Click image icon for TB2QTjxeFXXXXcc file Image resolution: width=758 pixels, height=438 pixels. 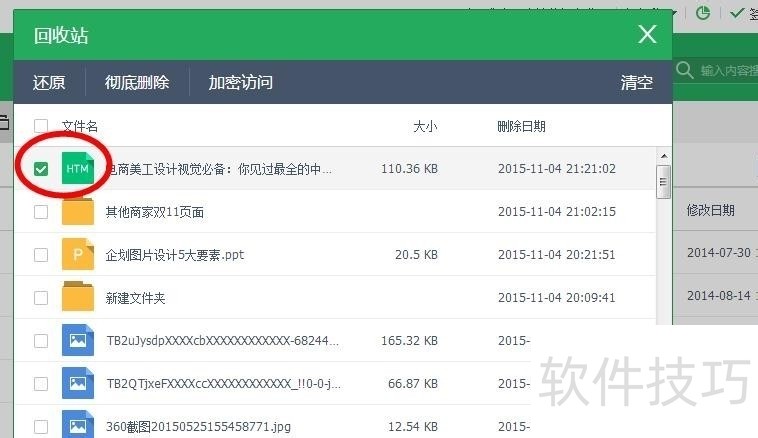[78, 384]
